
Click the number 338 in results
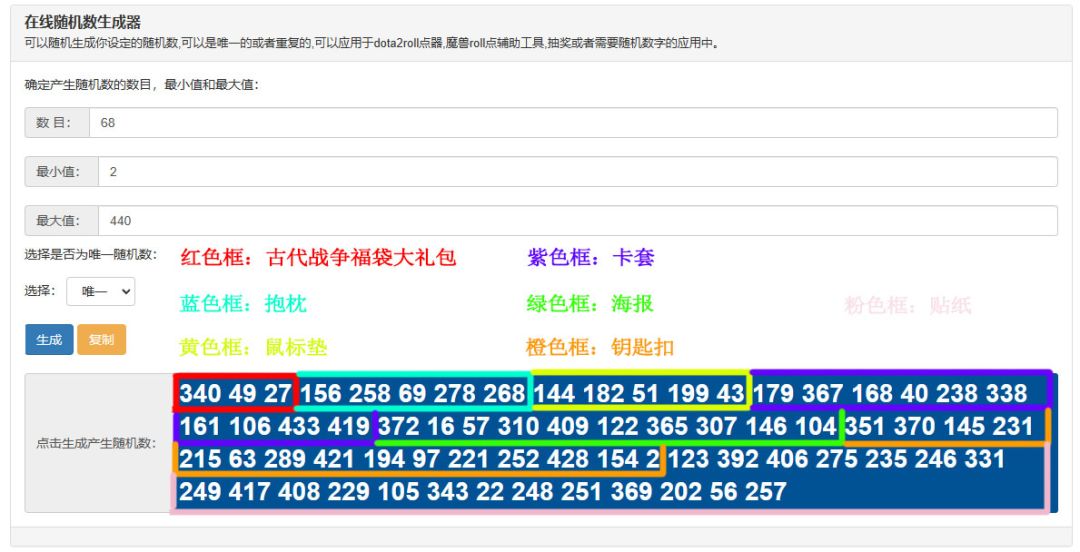click(1007, 393)
